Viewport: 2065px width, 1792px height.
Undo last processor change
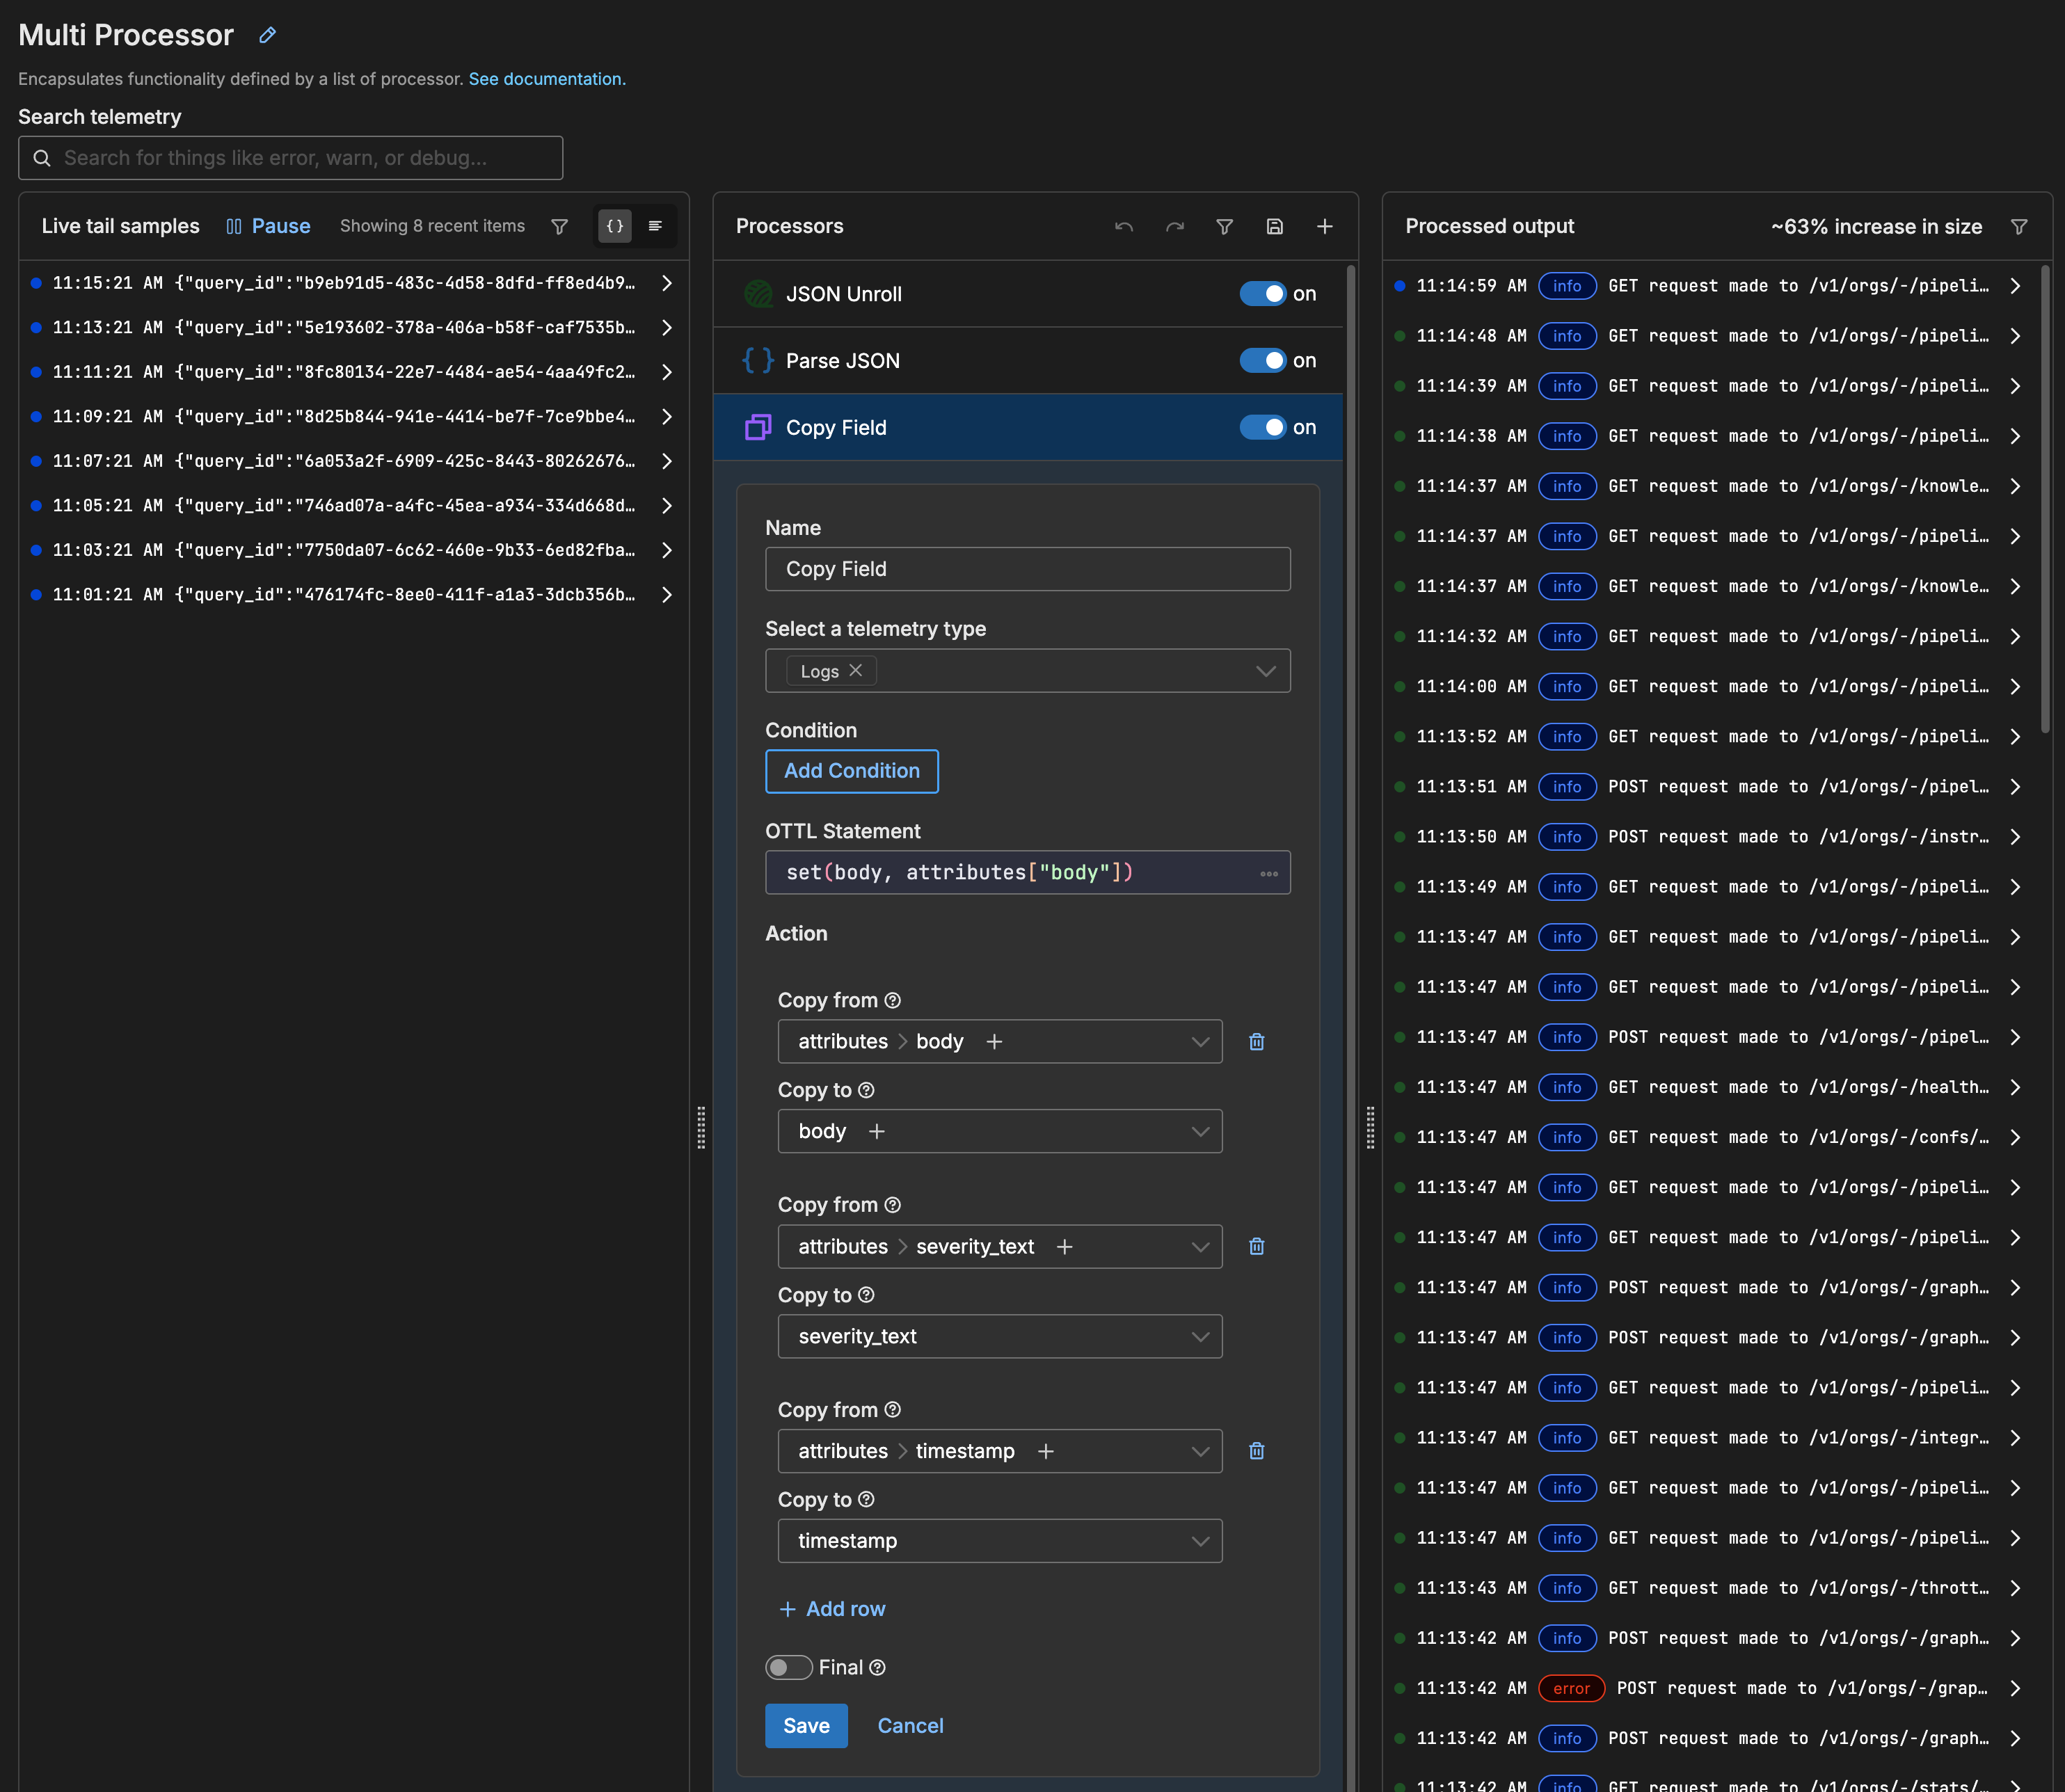click(1123, 226)
